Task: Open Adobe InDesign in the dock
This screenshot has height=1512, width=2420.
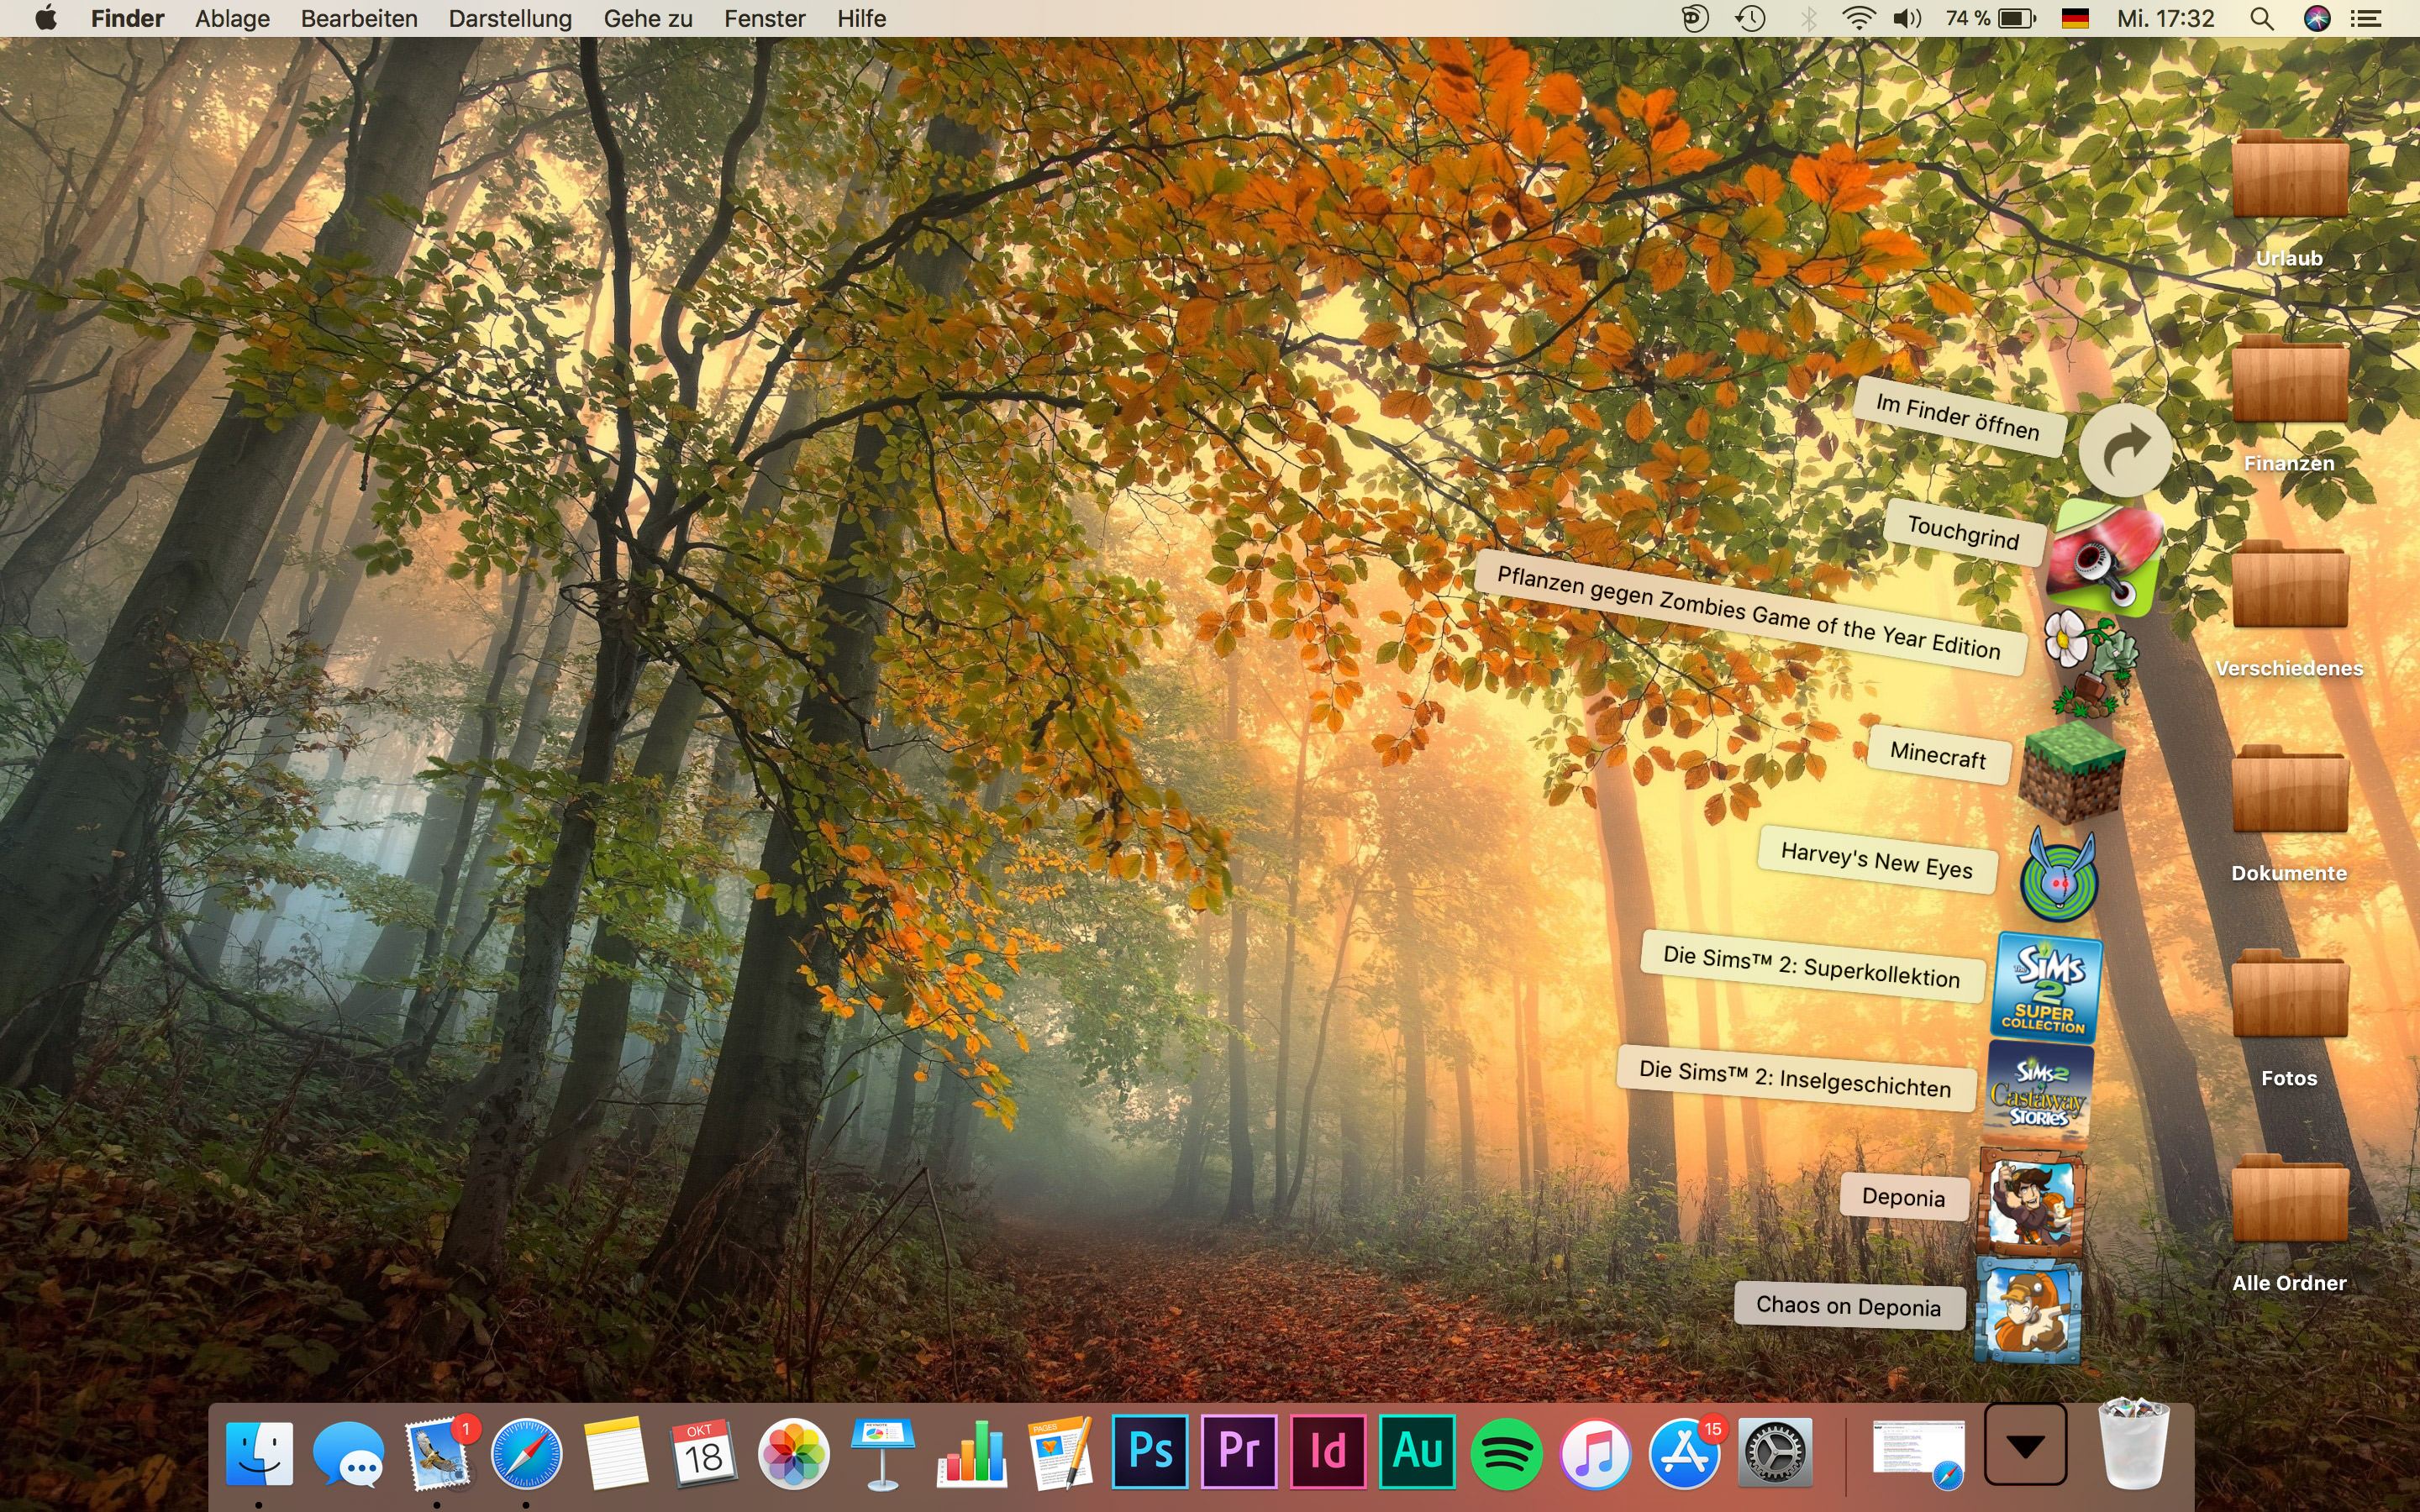Action: 1328,1451
